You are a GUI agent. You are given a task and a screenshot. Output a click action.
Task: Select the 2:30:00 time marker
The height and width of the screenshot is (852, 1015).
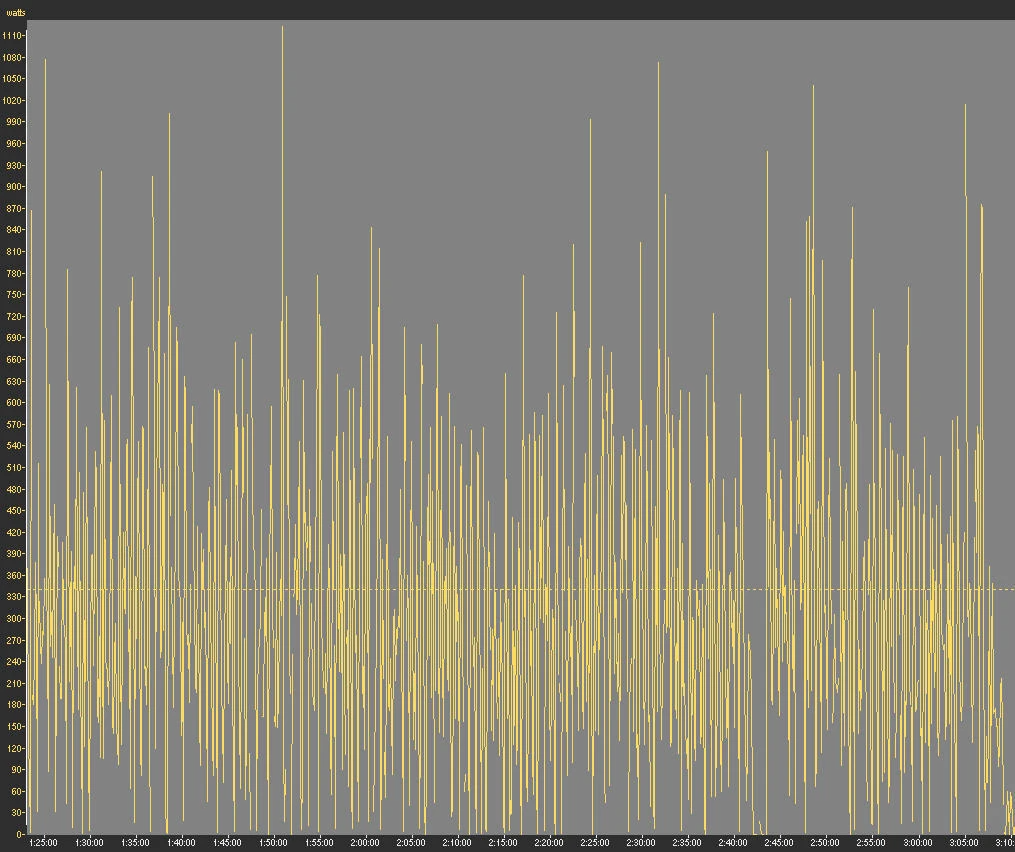point(641,843)
